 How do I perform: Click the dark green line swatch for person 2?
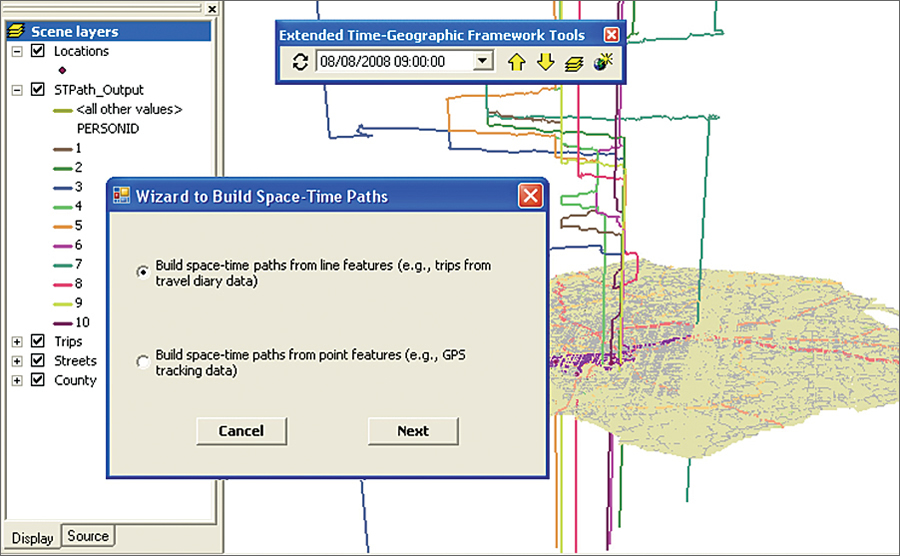pos(63,168)
